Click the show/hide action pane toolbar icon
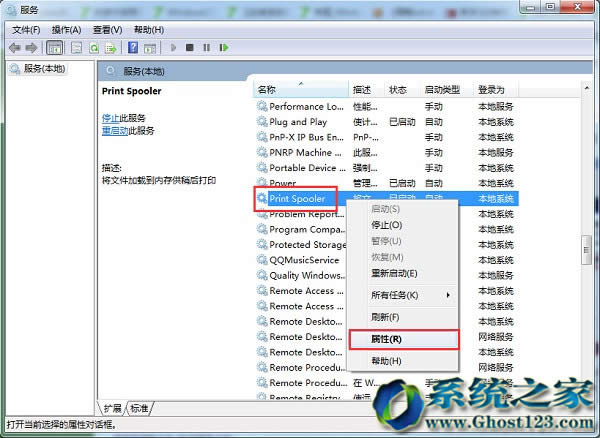This screenshot has height=438, width=600. click(x=150, y=48)
